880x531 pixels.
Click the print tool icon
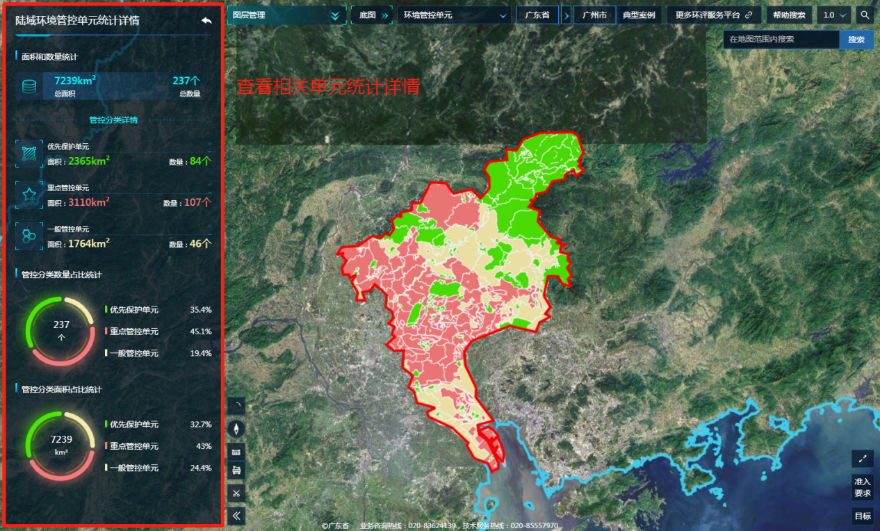coord(237,471)
